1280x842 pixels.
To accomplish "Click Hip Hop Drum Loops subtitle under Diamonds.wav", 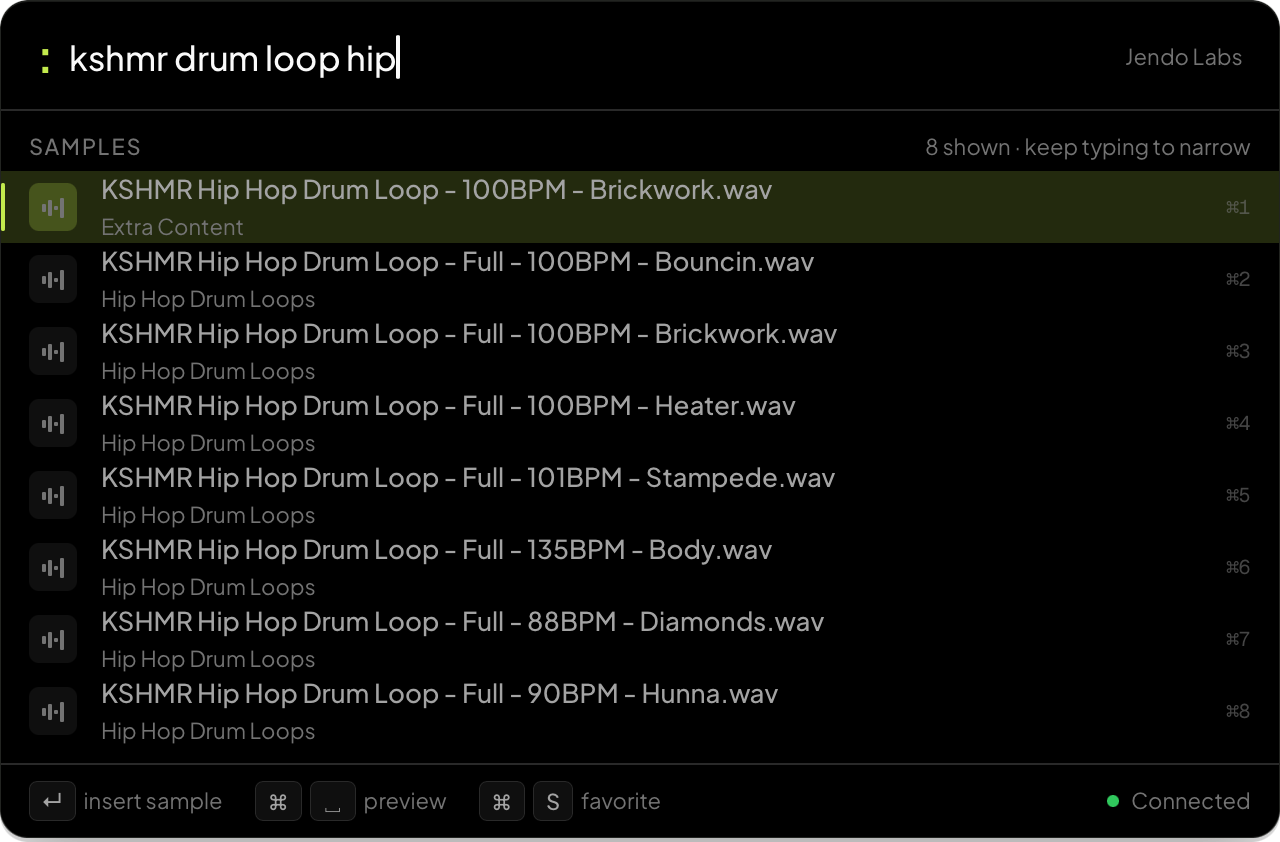I will tap(208, 659).
